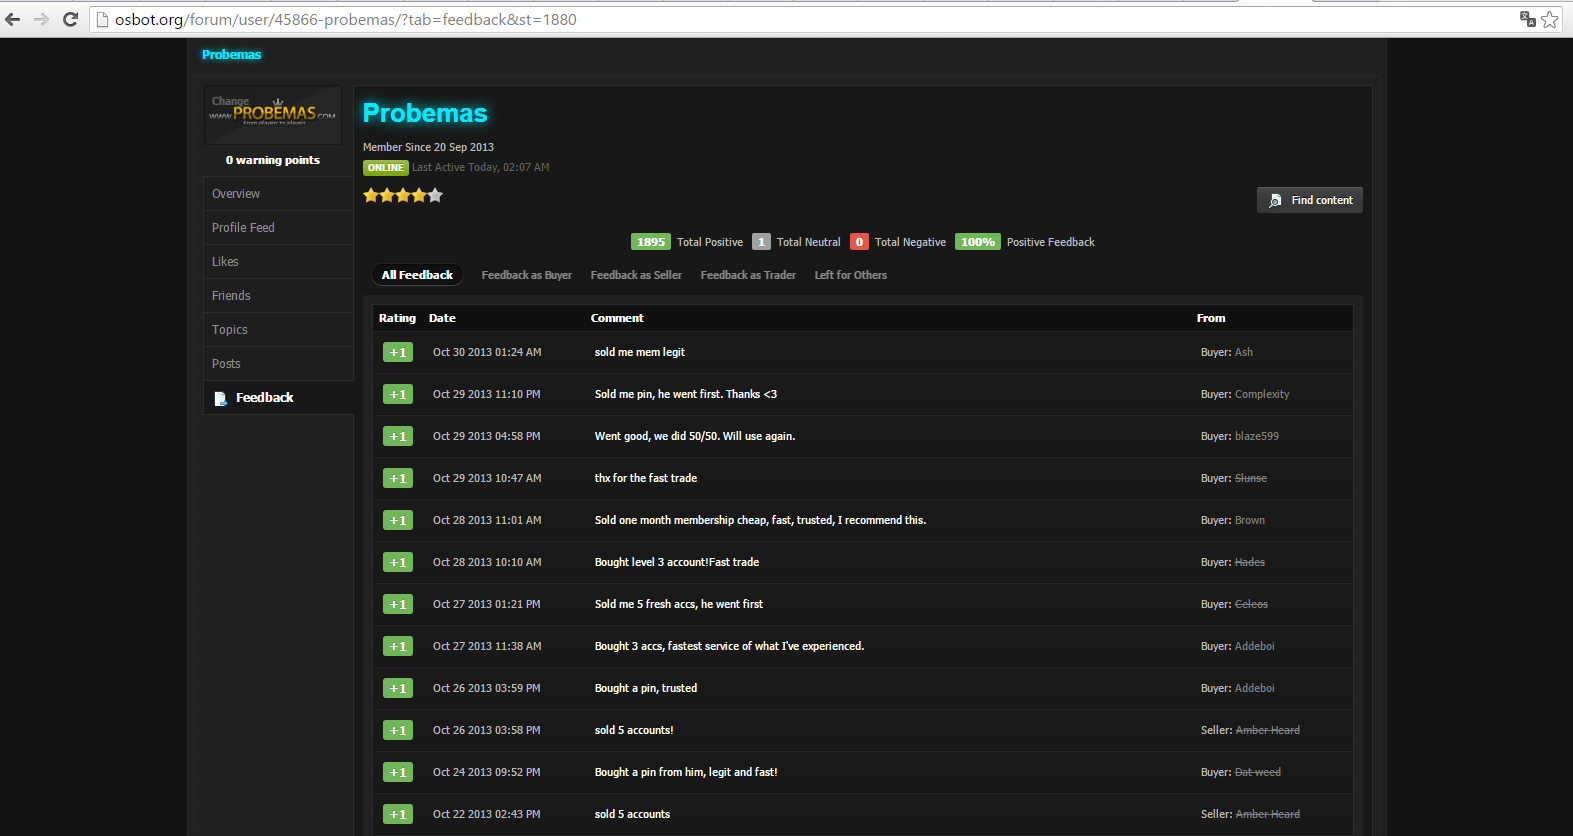Open the Find content button

point(1310,200)
